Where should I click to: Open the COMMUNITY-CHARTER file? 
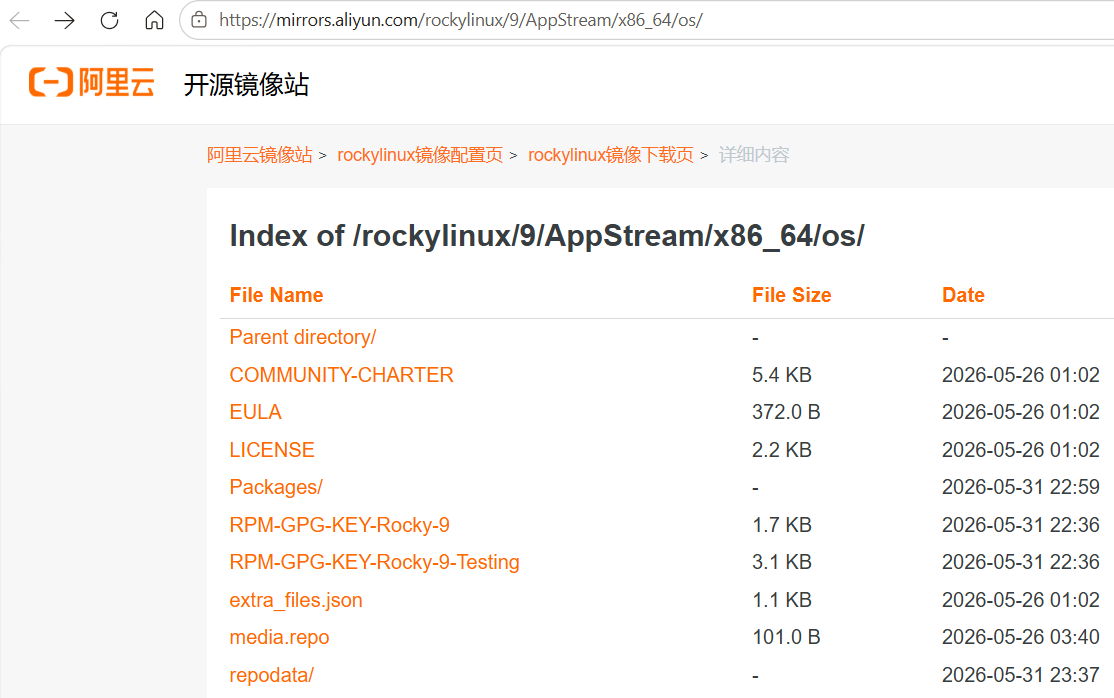coord(341,375)
